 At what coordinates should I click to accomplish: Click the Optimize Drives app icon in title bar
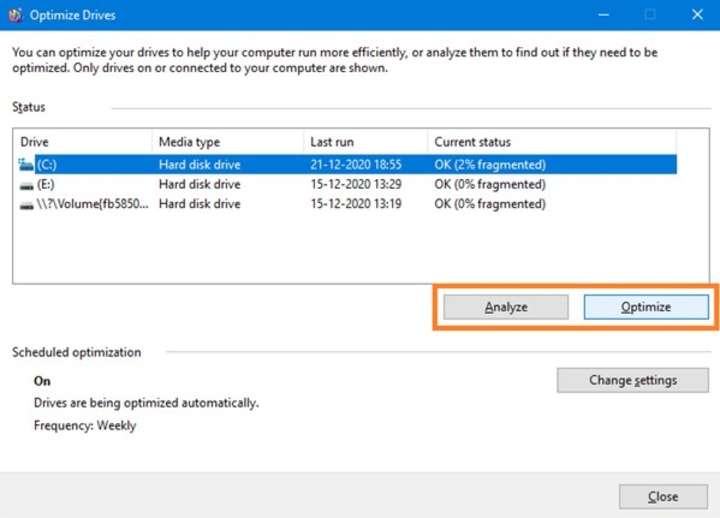coord(16,15)
